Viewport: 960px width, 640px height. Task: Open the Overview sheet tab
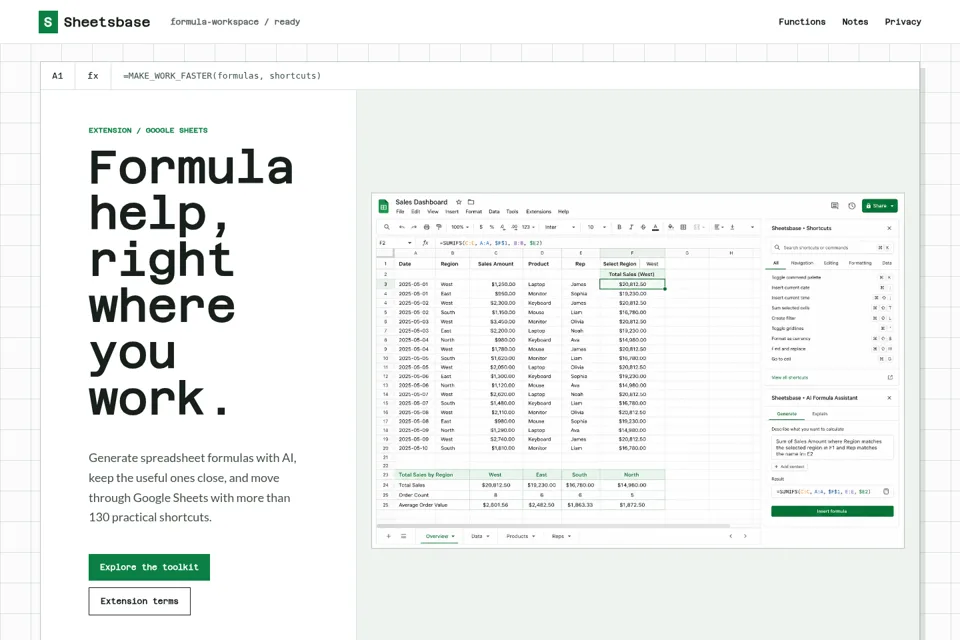click(x=440, y=536)
